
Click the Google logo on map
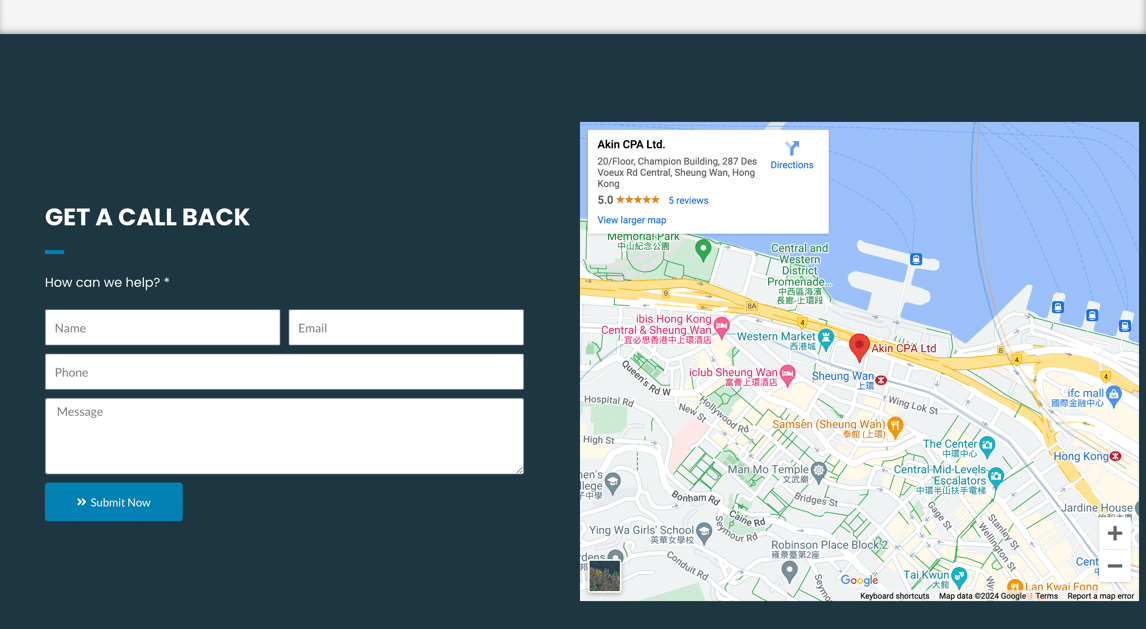point(860,580)
